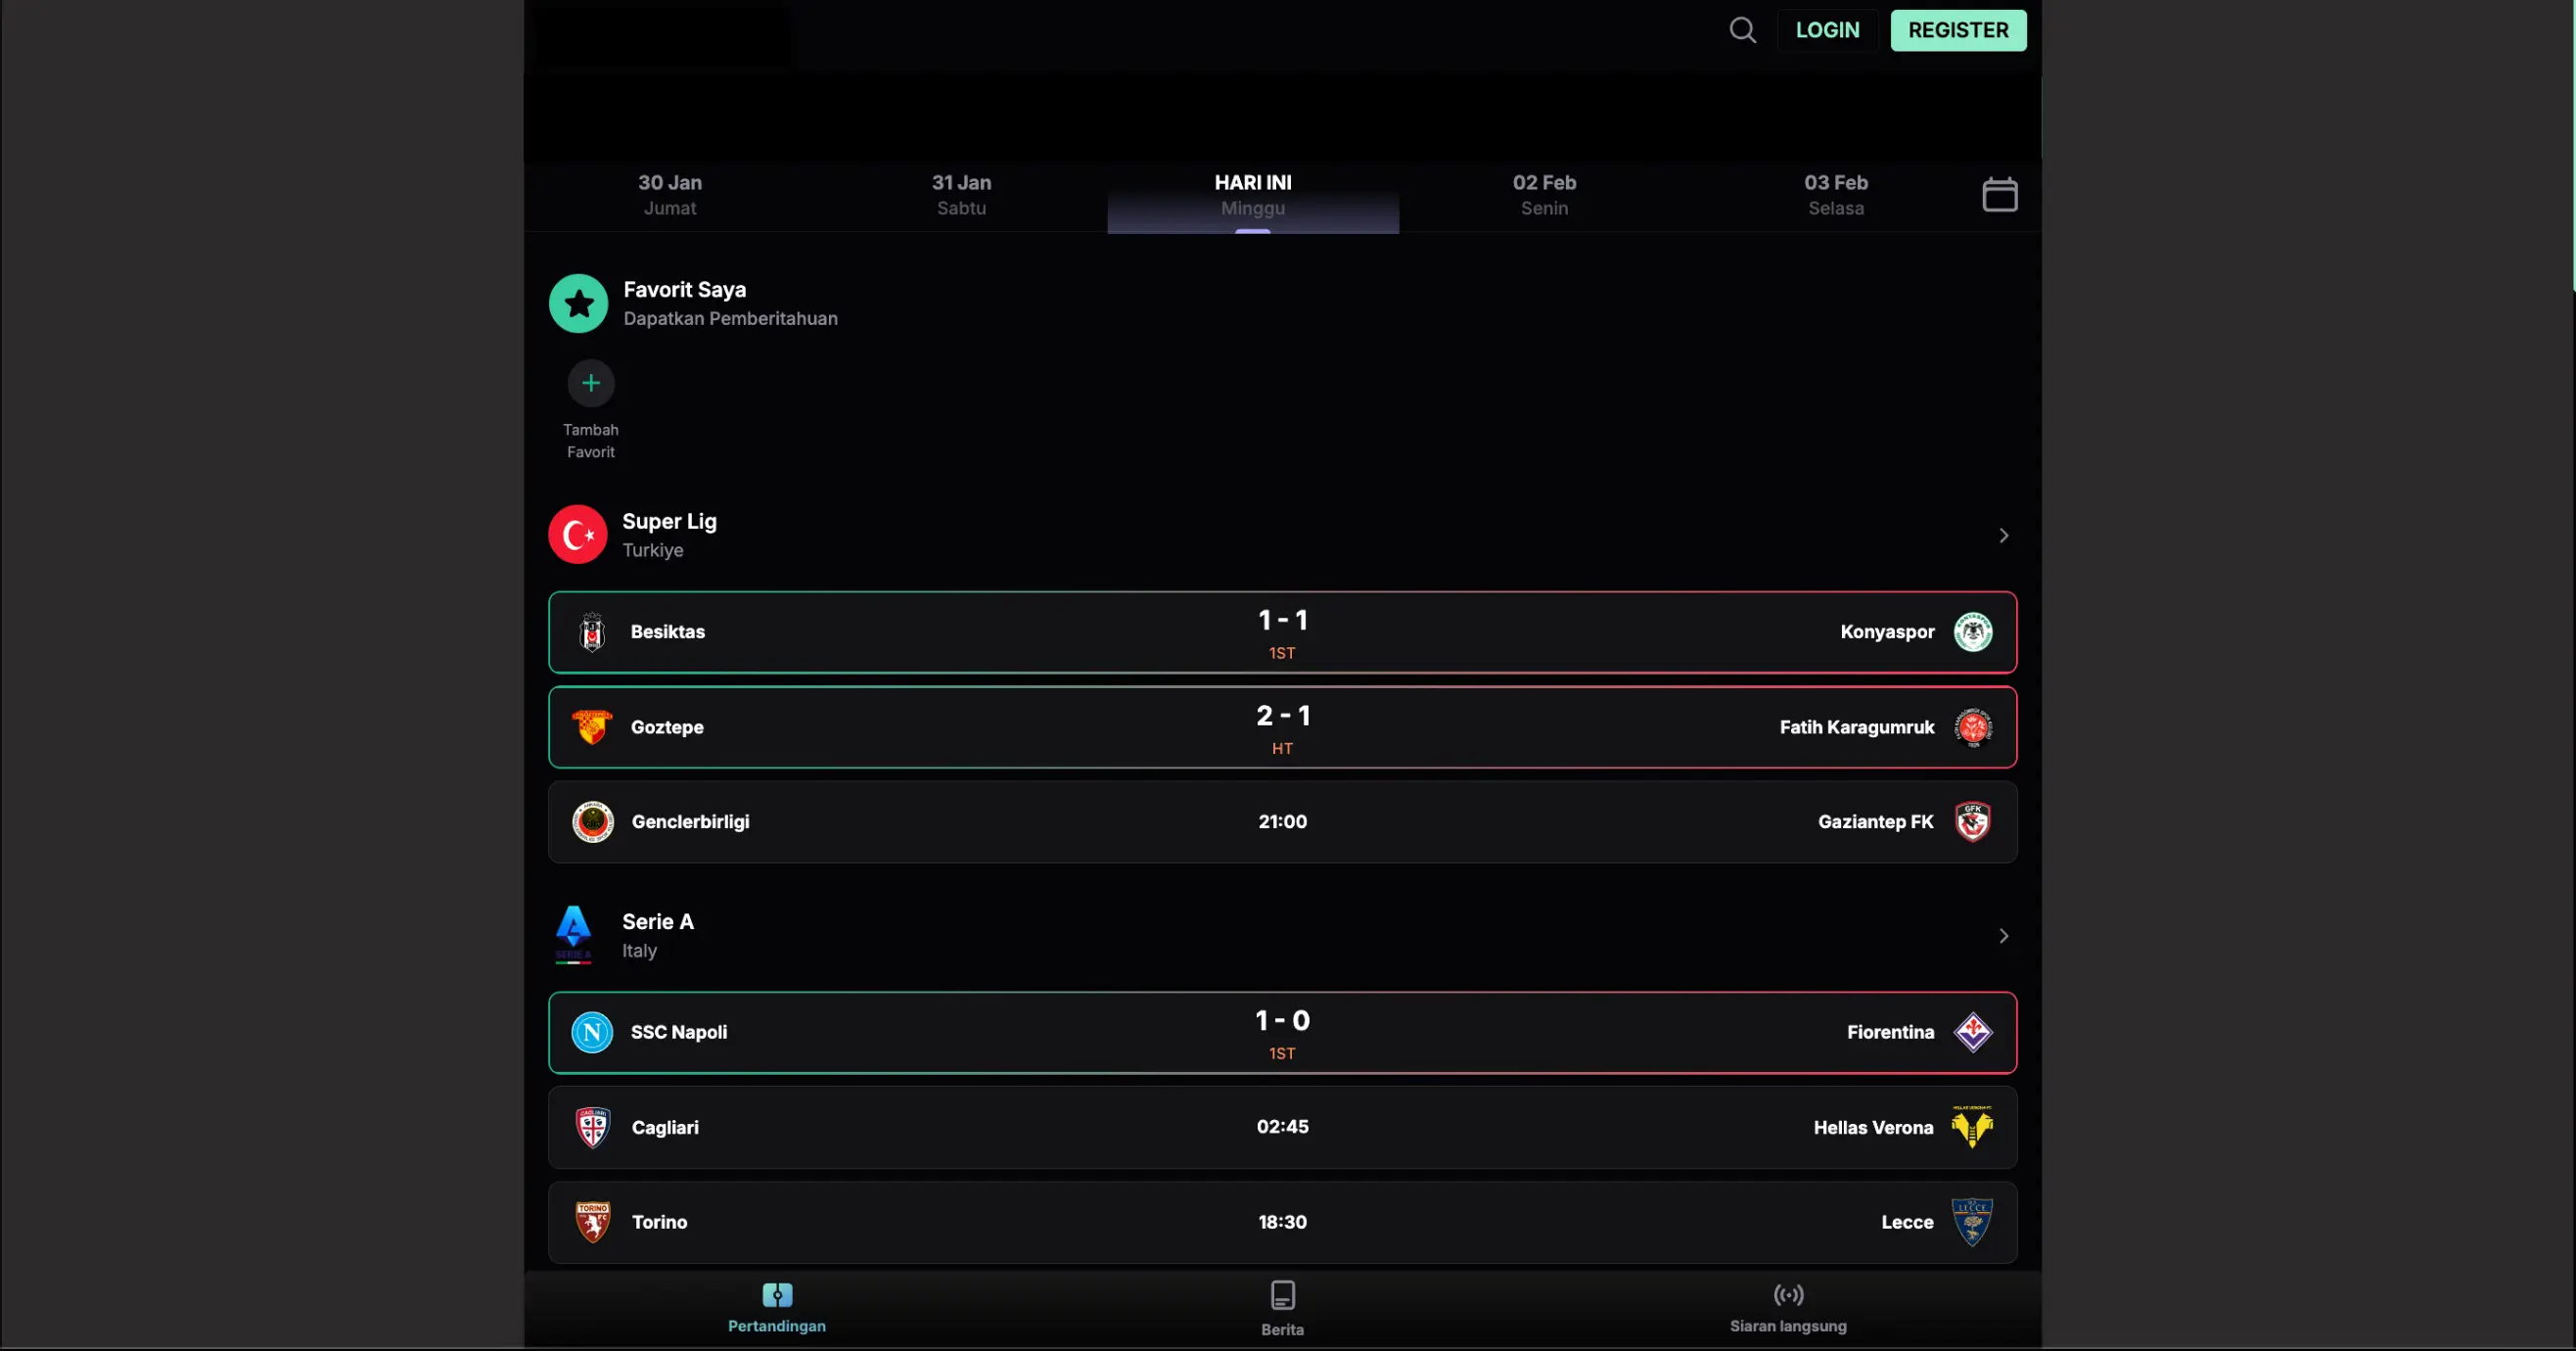Click the Genclerbirligi club crest
The height and width of the screenshot is (1351, 2576).
593,822
